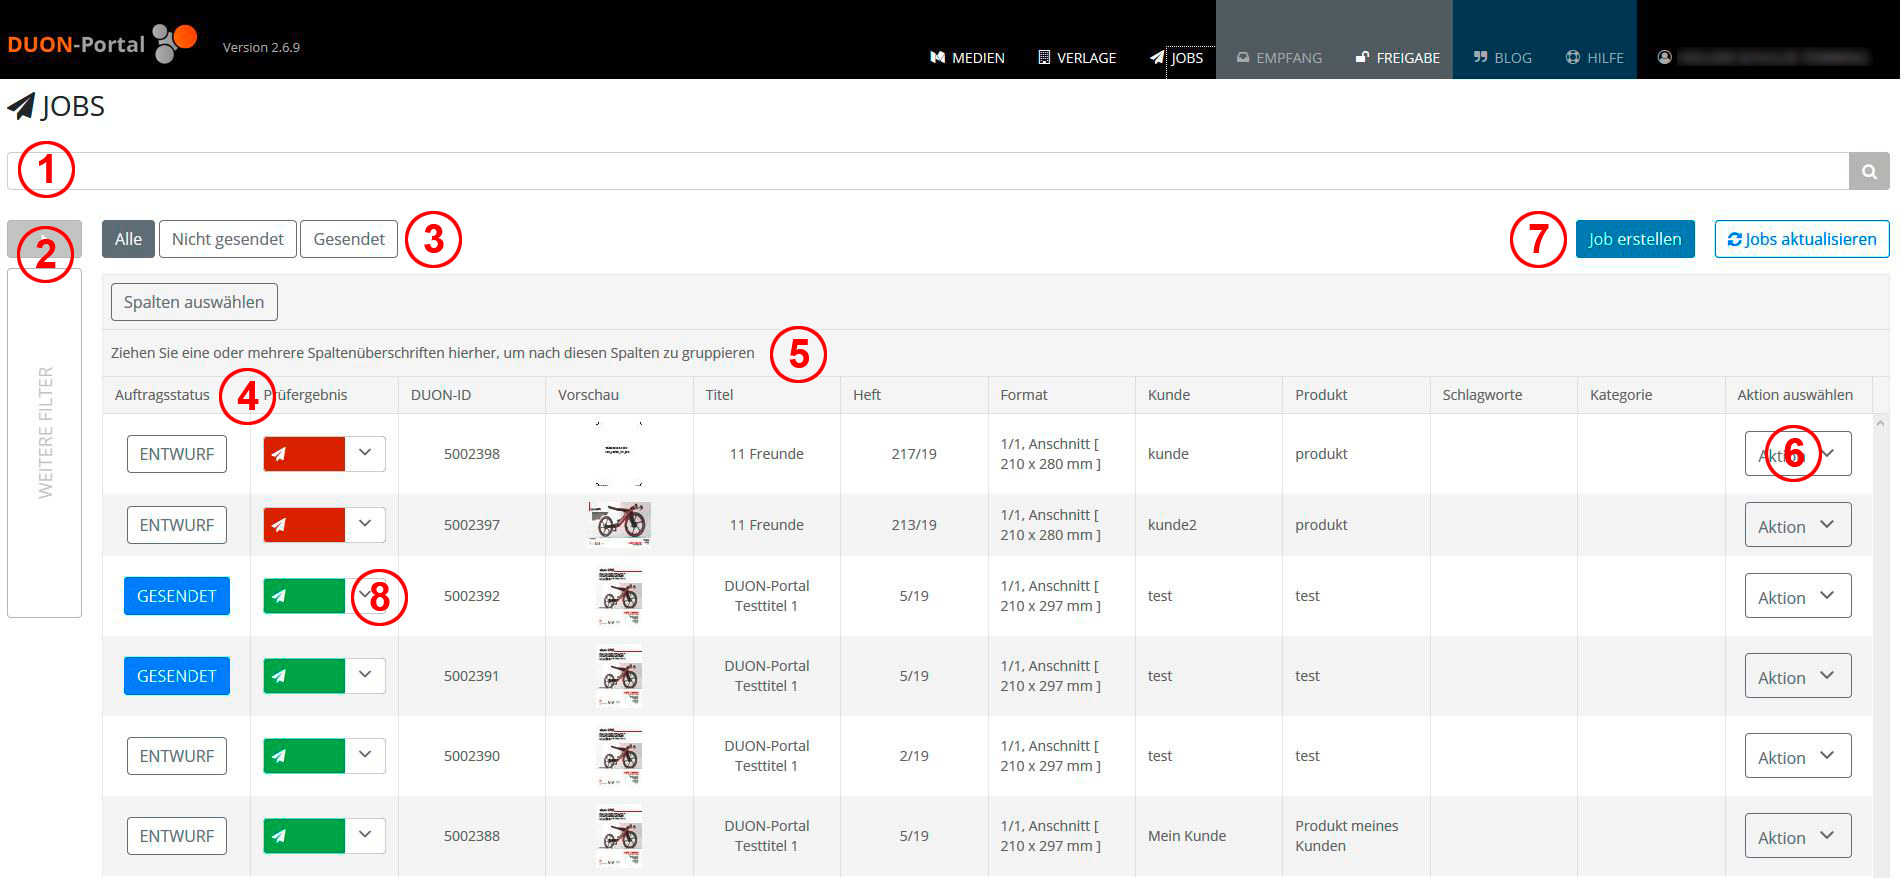Sort by Produkt column header
The width and height of the screenshot is (1901, 878).
pyautogui.click(x=1321, y=395)
